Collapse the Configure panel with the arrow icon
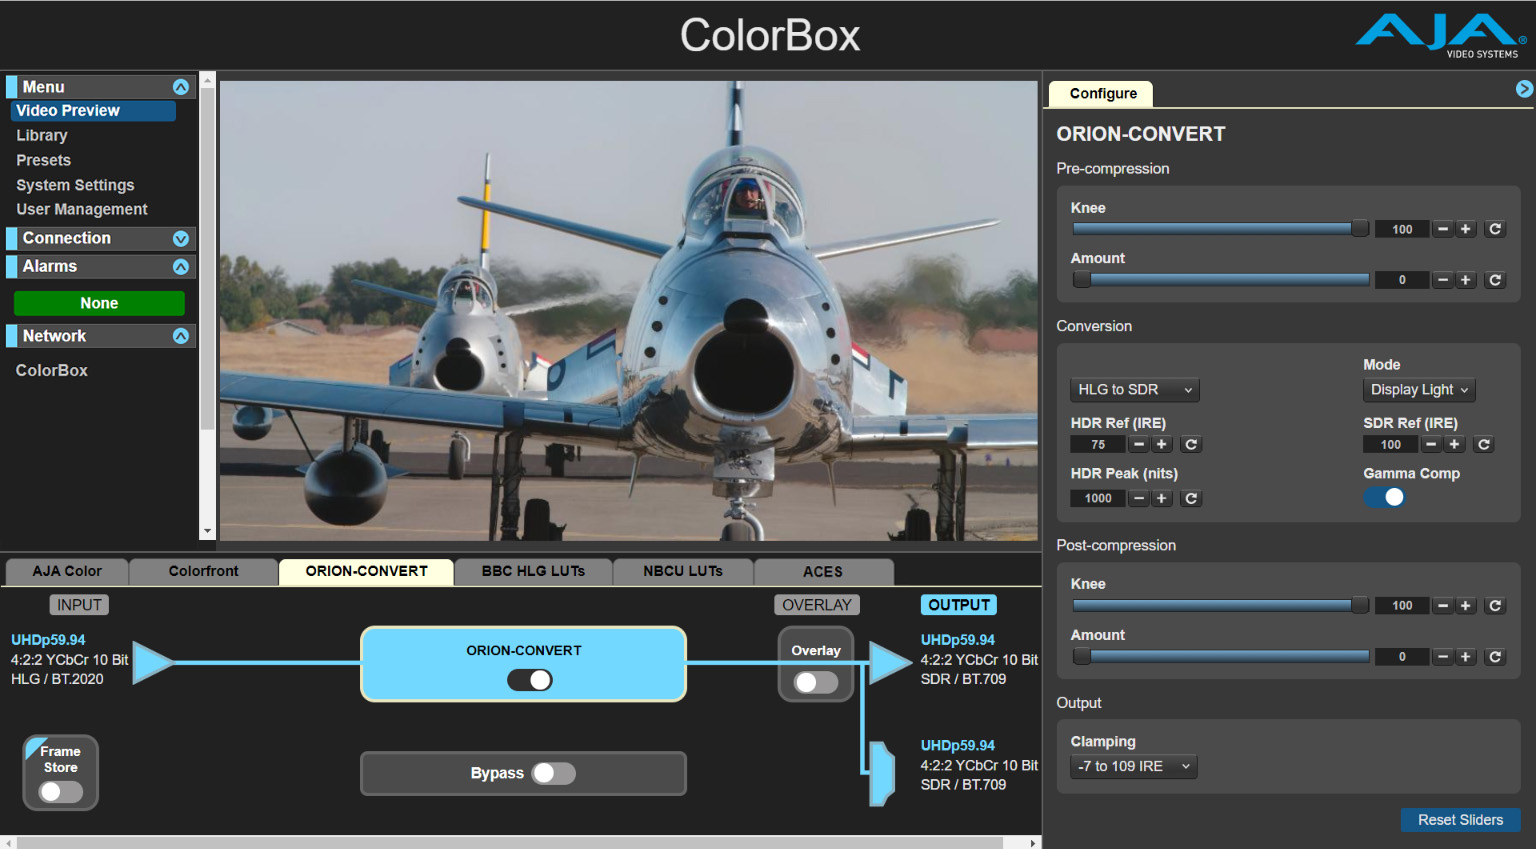 click(x=1522, y=89)
